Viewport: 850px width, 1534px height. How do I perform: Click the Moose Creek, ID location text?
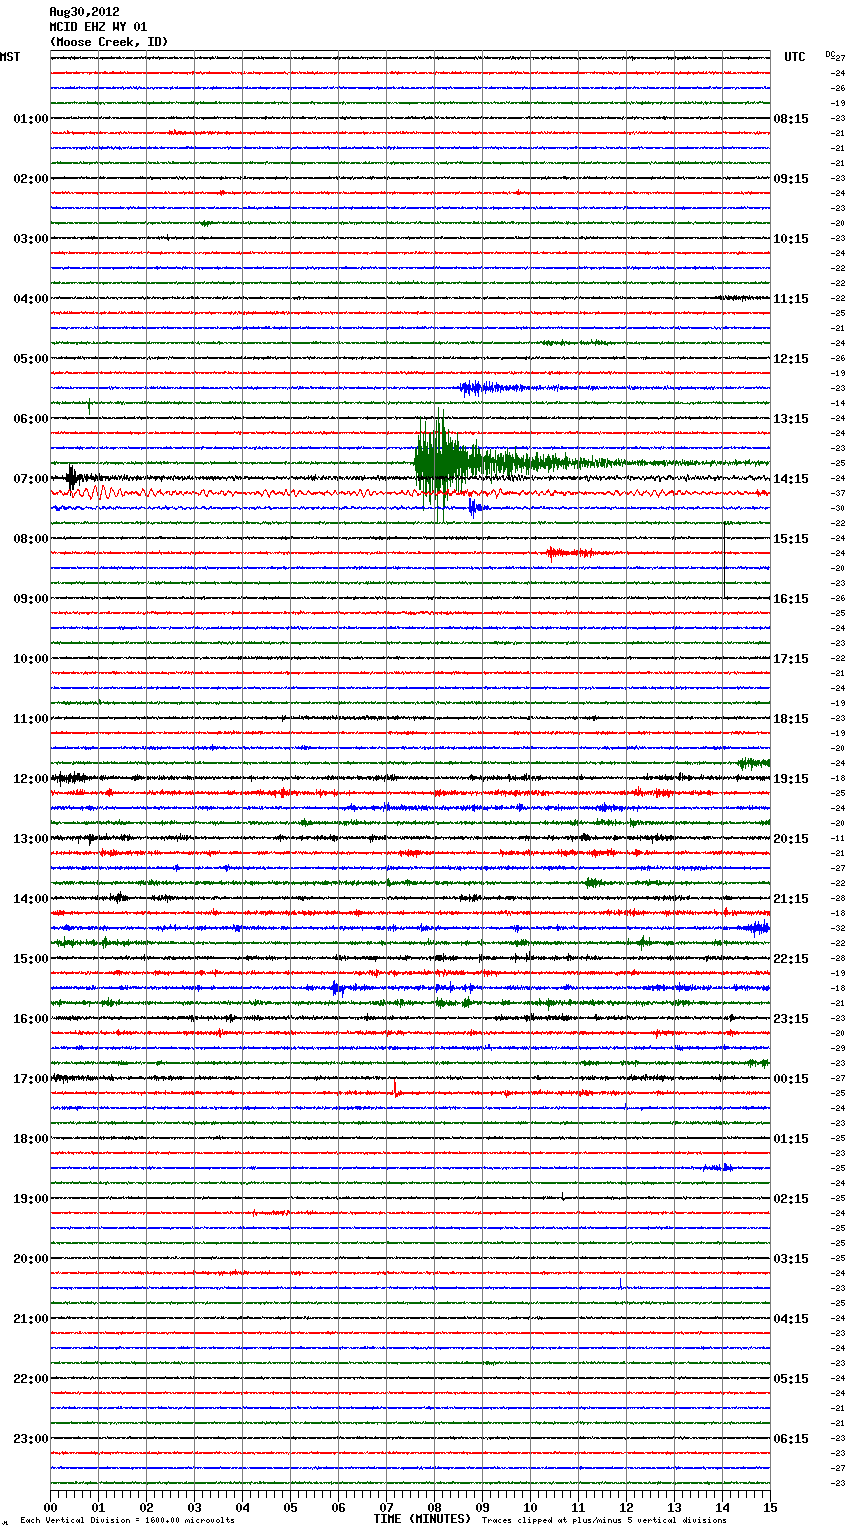click(109, 42)
